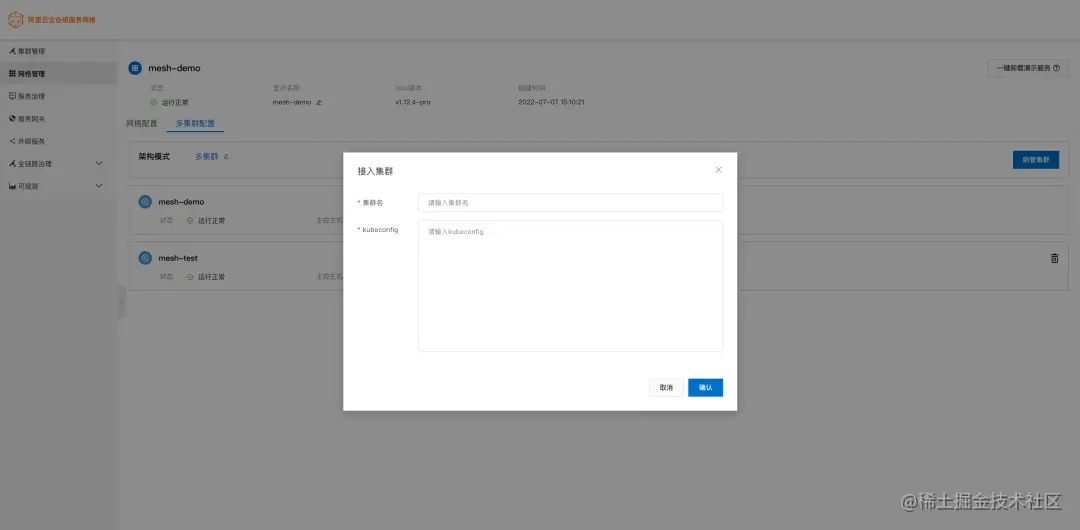Image resolution: width=1080 pixels, height=530 pixels.
Task: Collapse the sidebar using edge handle
Action: (x=122, y=301)
